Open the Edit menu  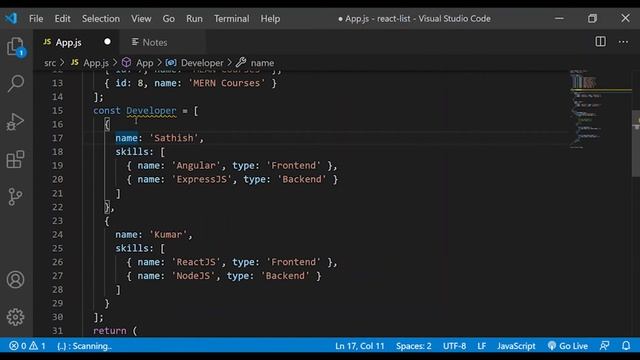click(62, 19)
